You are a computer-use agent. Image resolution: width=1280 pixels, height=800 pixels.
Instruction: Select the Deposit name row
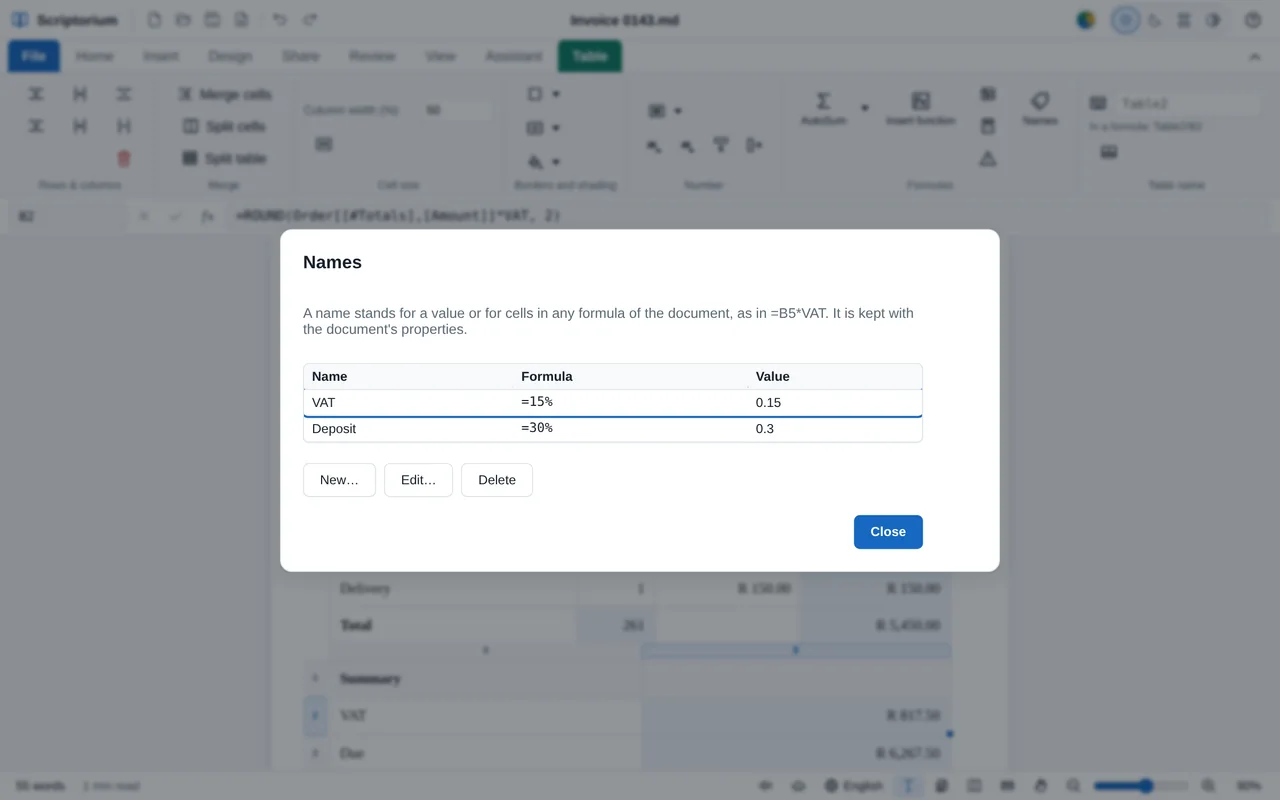(x=612, y=429)
